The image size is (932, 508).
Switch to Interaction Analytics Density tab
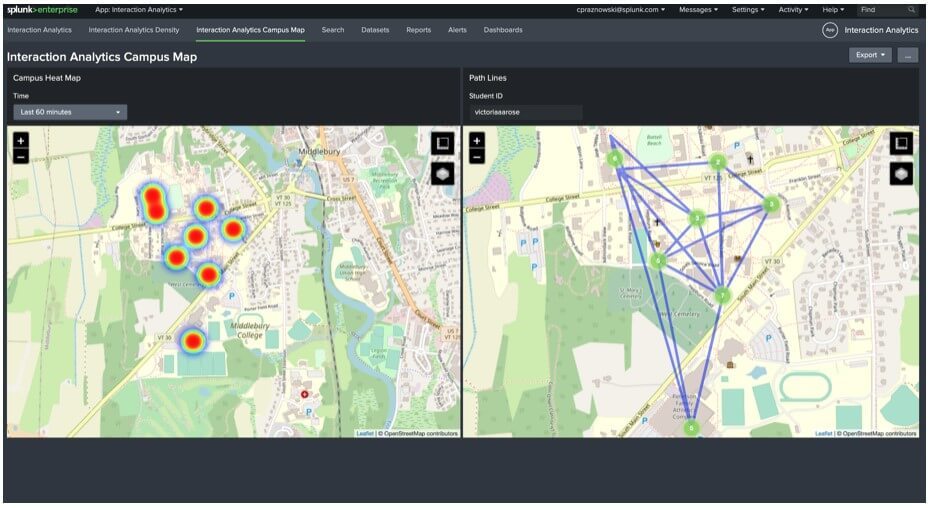[134, 30]
